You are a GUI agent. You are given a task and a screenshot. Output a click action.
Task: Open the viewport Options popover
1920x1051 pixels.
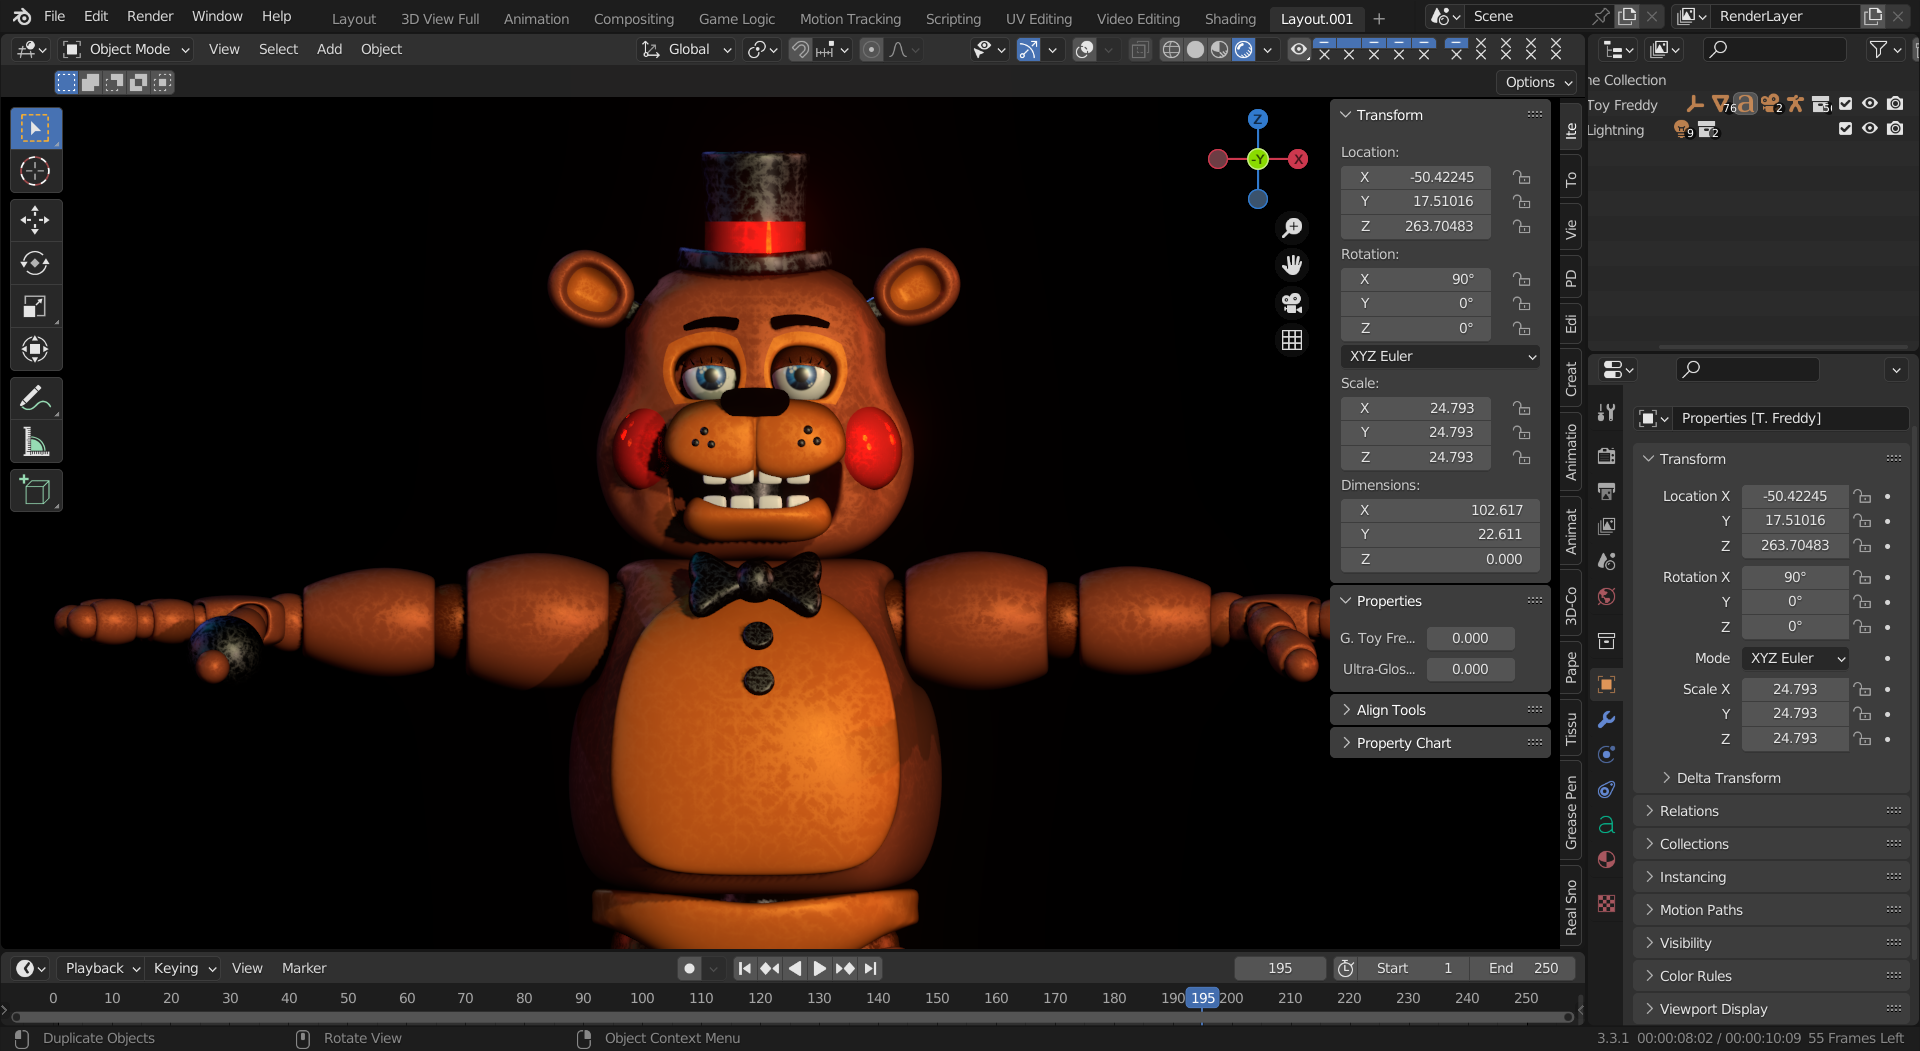(x=1536, y=82)
